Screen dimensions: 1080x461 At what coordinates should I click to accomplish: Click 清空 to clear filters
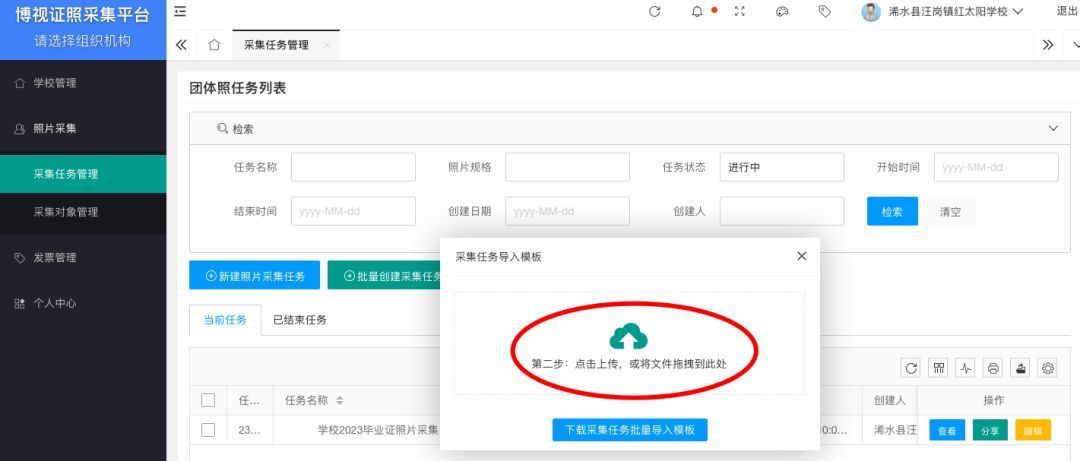coord(951,212)
